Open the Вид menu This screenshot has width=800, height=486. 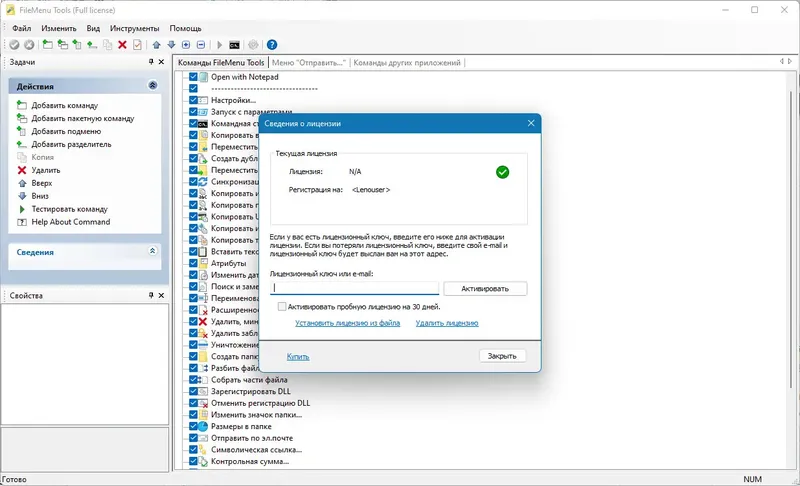pos(93,28)
